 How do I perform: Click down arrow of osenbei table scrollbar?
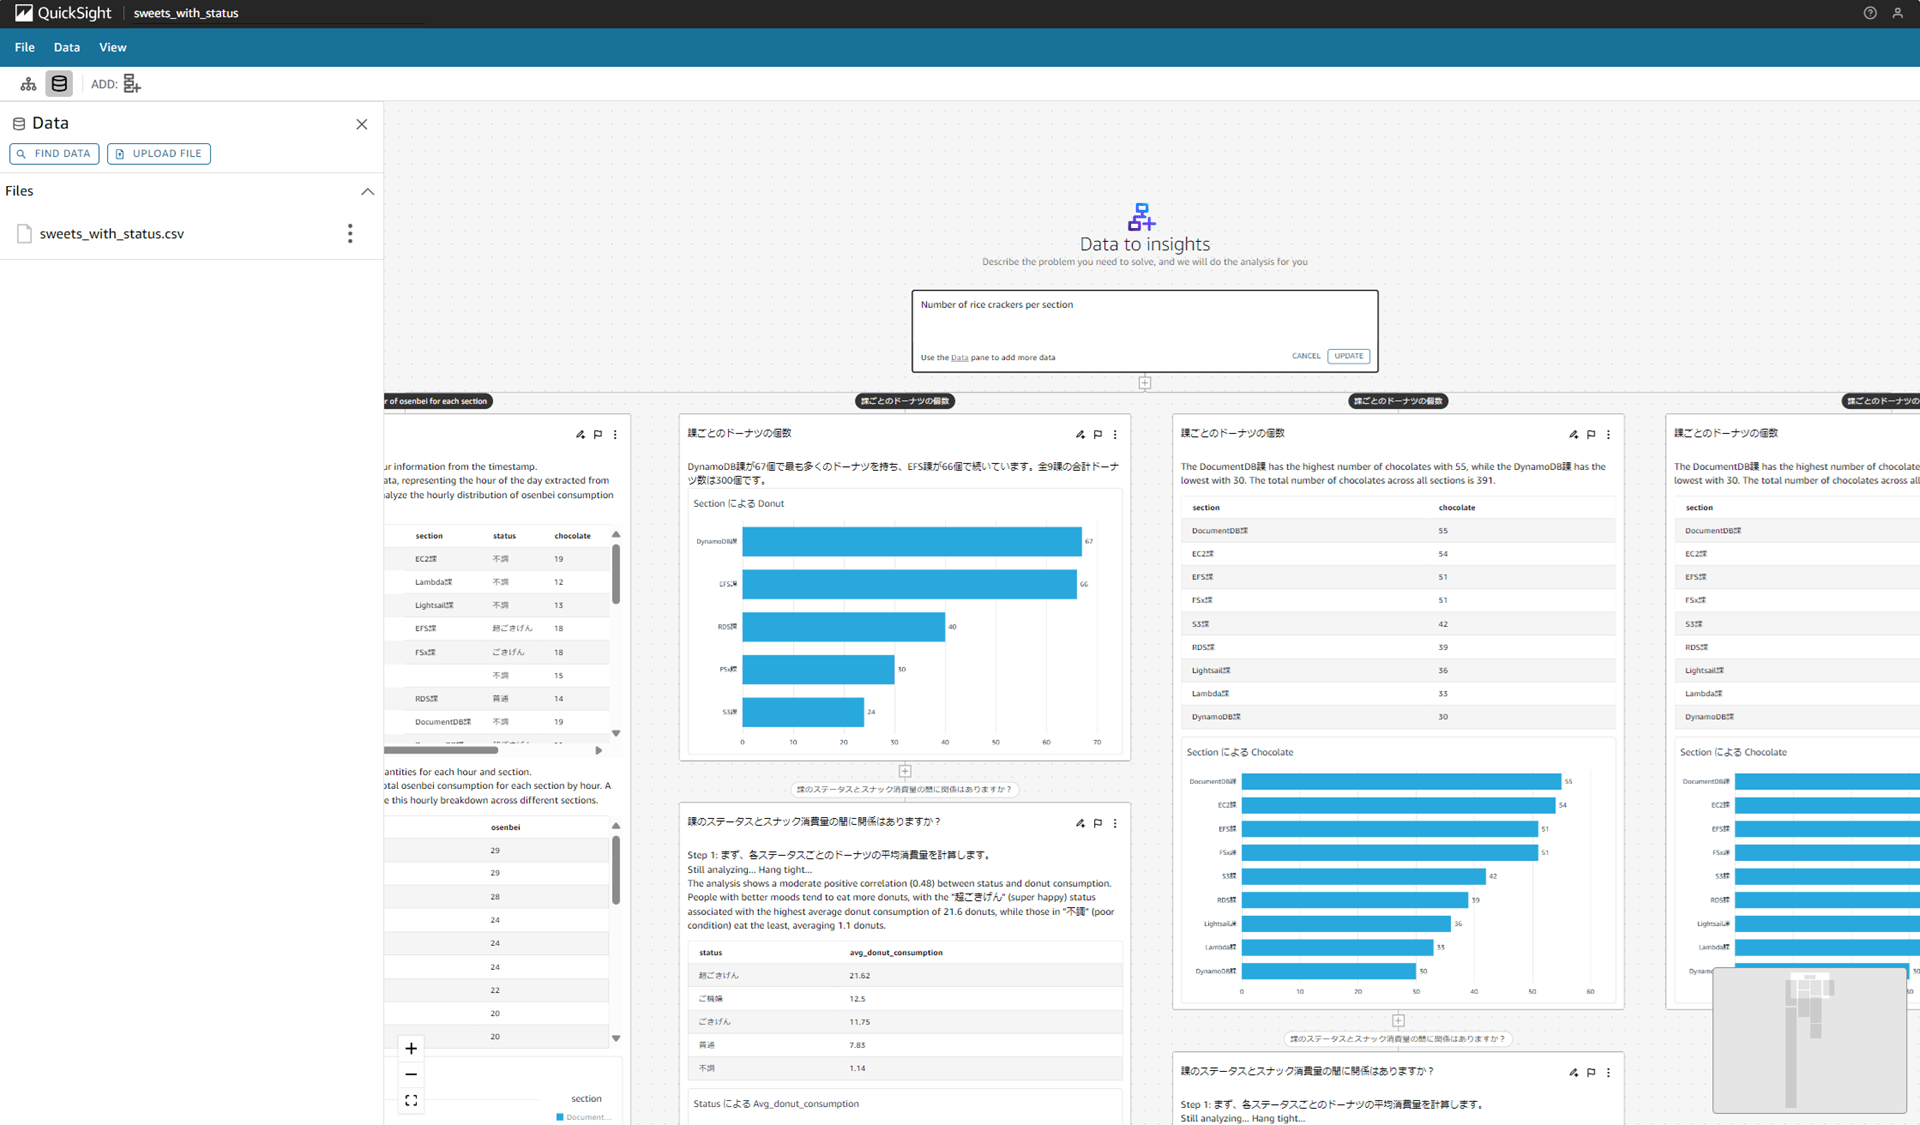click(616, 1038)
